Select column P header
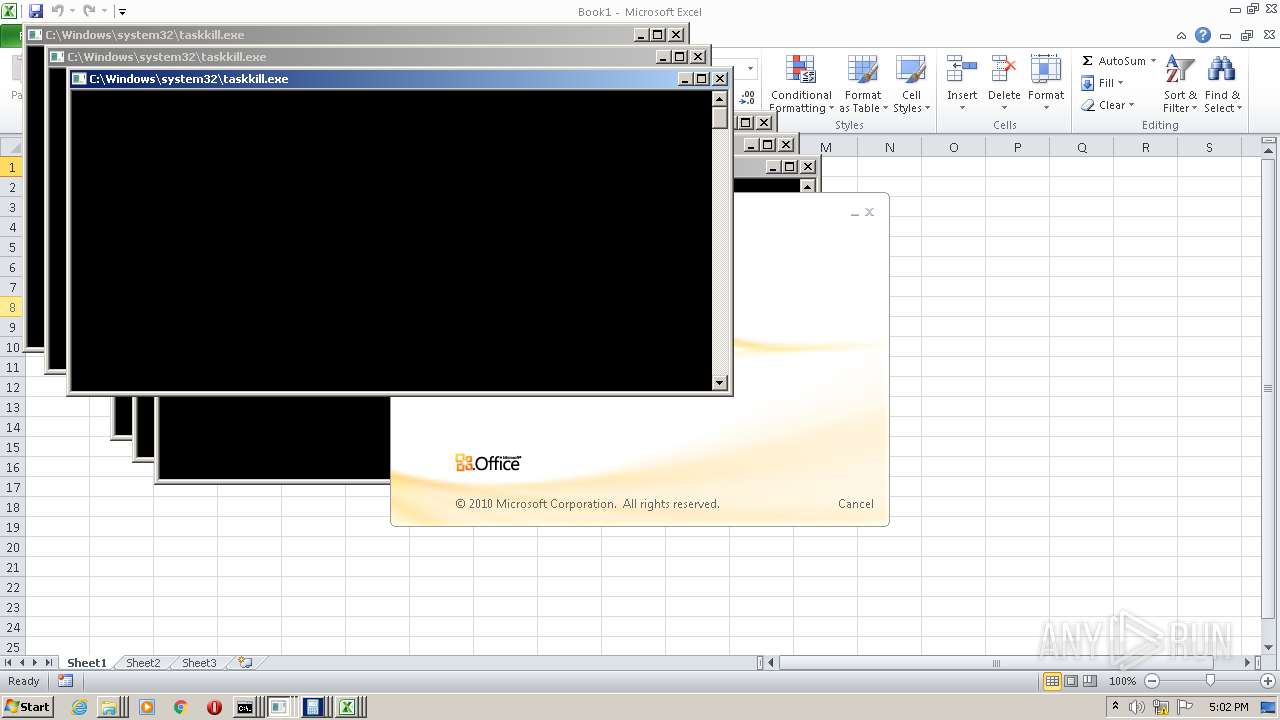 click(1017, 147)
